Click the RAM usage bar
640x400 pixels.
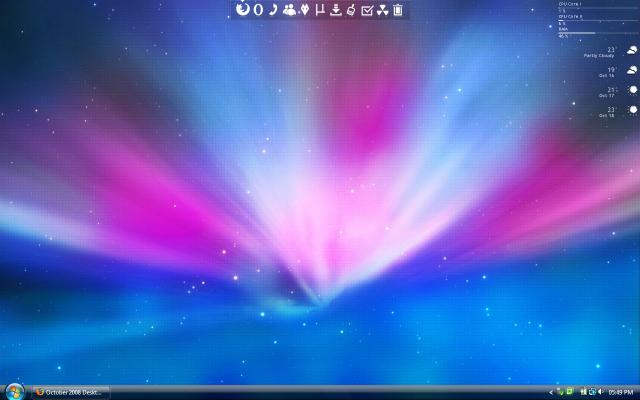pyautogui.click(x=599, y=33)
